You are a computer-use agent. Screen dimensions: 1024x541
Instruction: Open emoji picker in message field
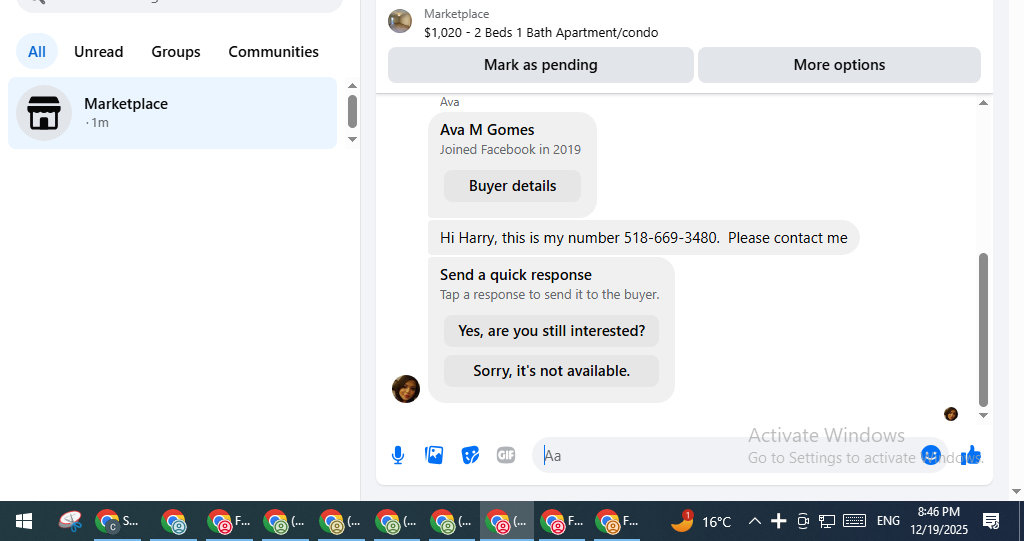tap(931, 455)
